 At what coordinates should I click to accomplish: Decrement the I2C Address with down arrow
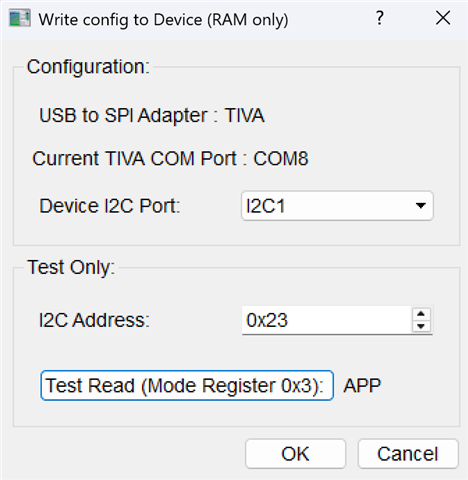[x=421, y=326]
